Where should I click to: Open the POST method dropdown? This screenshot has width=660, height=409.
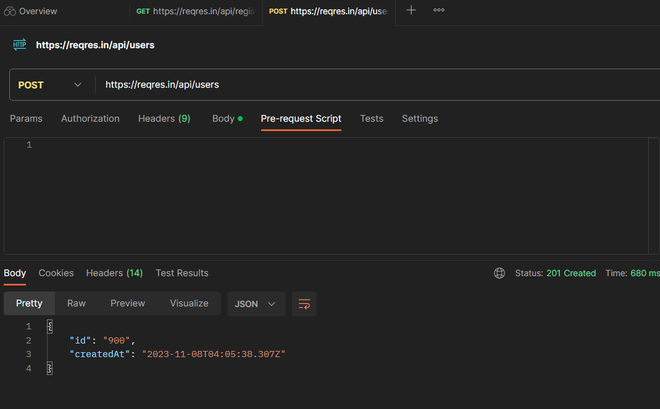coord(50,85)
